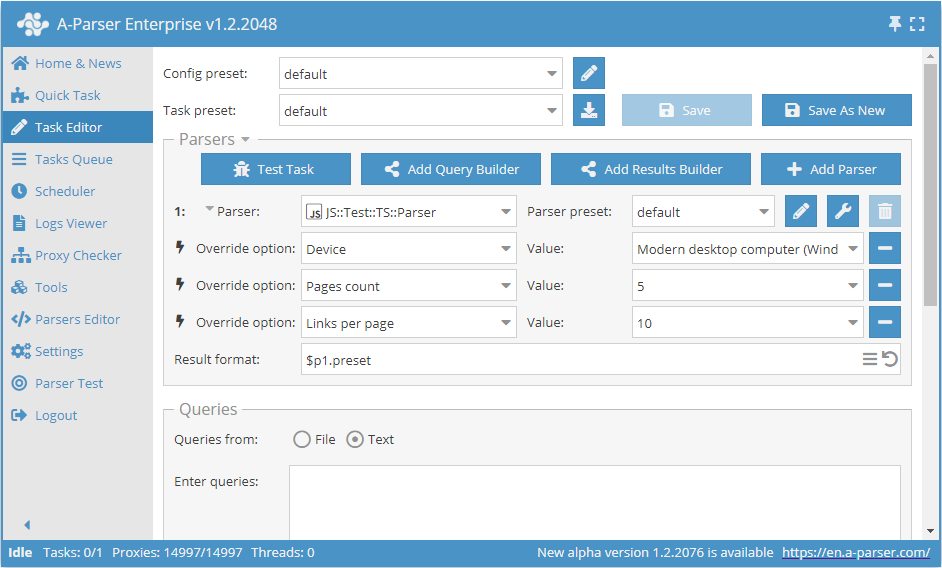Open the Result format list menu icon
Viewport: 942px width, 568px height.
(870, 360)
